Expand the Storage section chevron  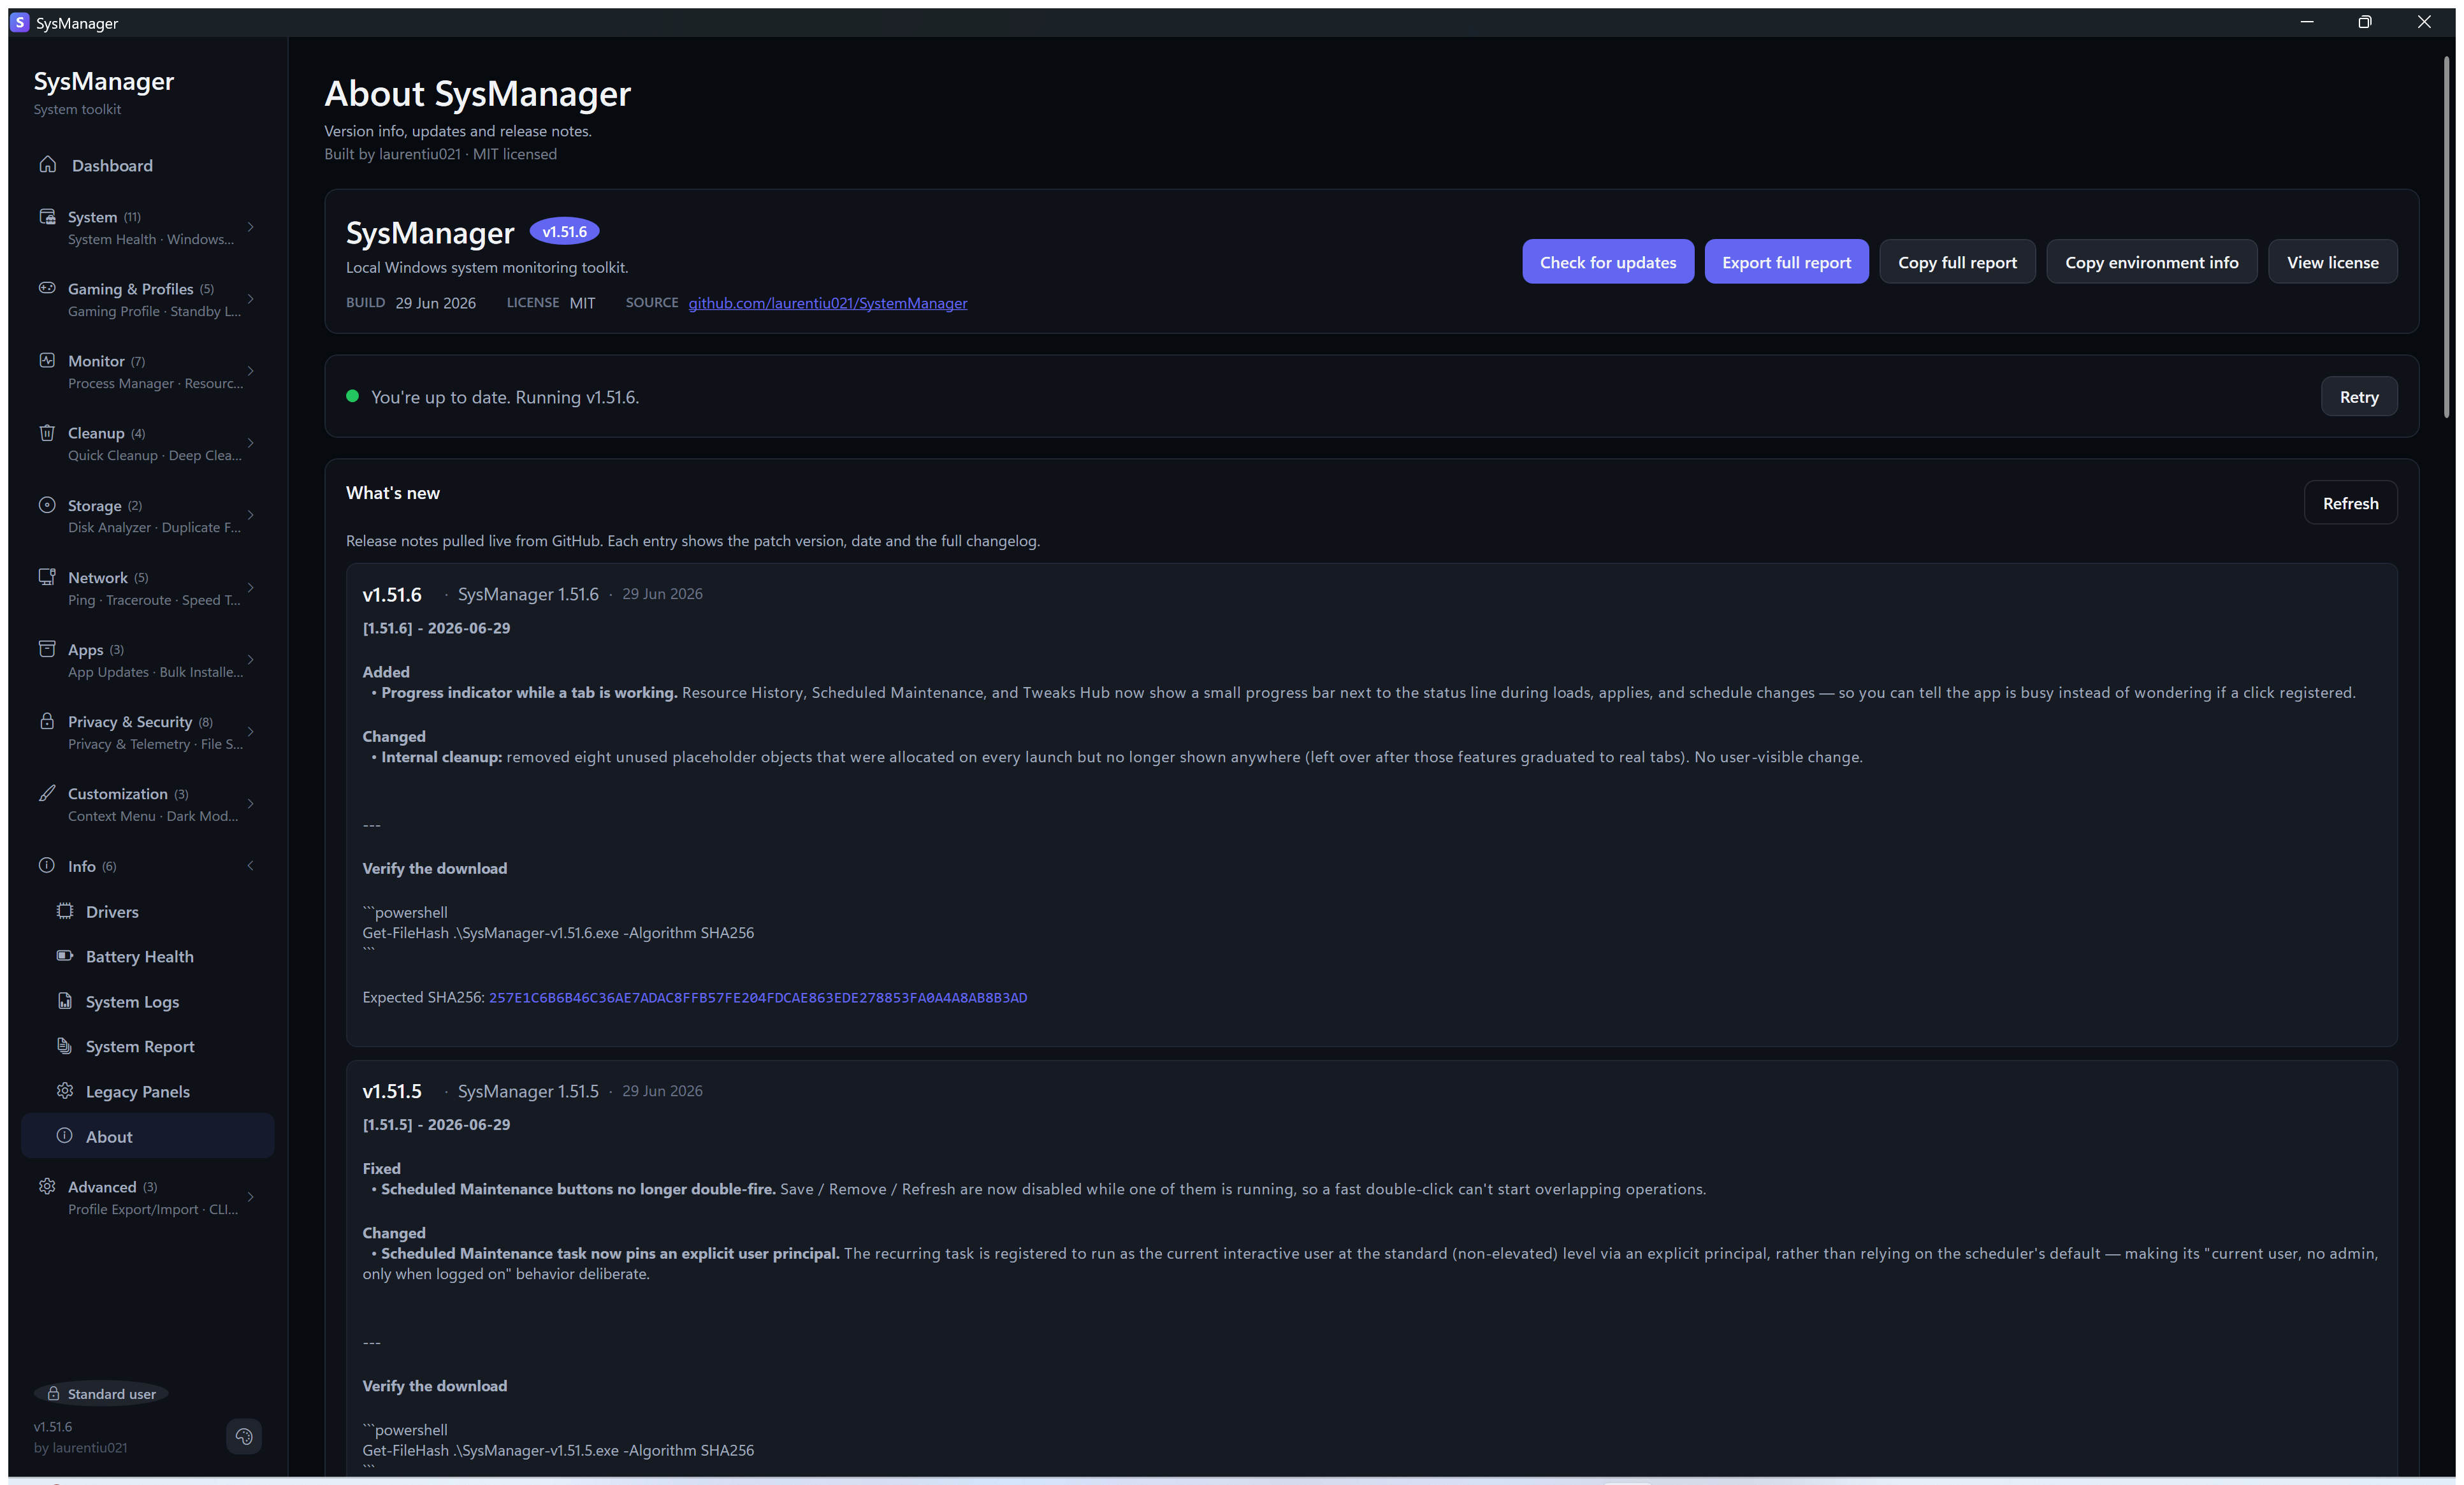tap(251, 515)
